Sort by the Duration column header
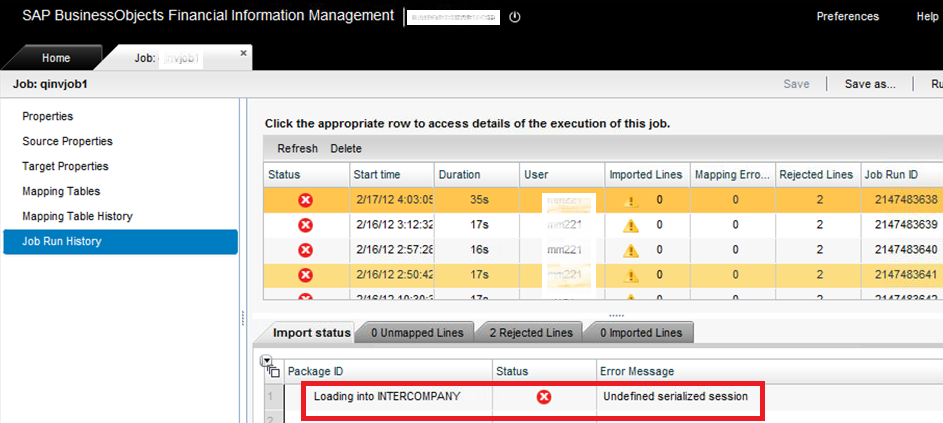This screenshot has height=423, width=943. (x=477, y=174)
